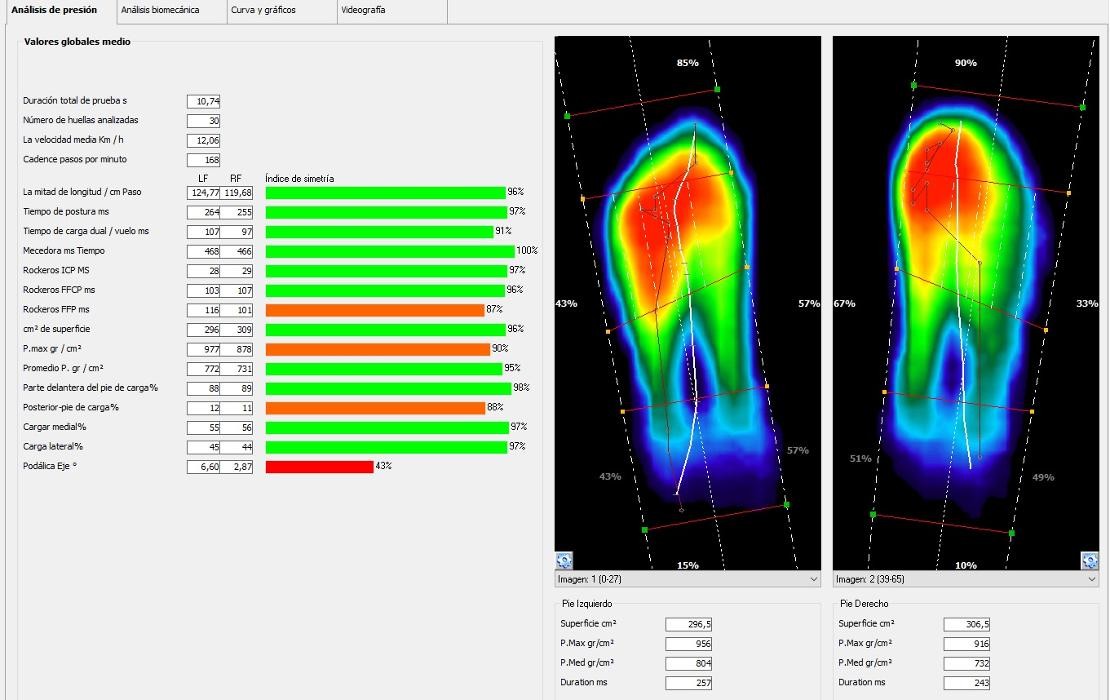Click the reset view icon on left foot image
1110x700 pixels.
tap(564, 561)
